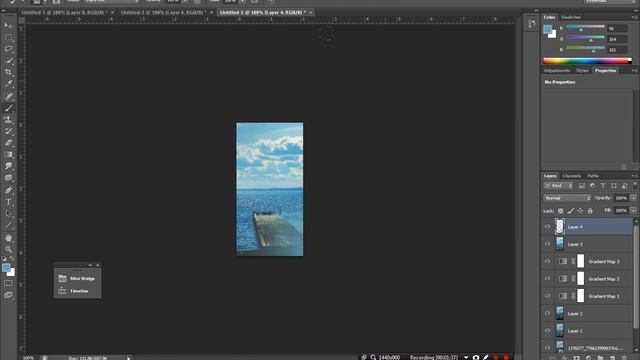Select the Magic Wand tool
The width and height of the screenshot is (640, 360).
pyautogui.click(x=8, y=61)
